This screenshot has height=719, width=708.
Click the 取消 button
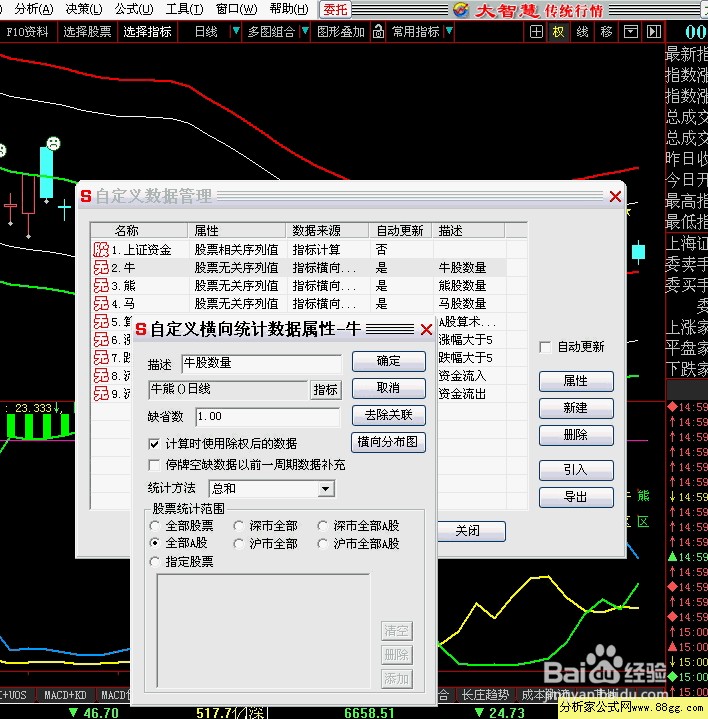coord(388,388)
